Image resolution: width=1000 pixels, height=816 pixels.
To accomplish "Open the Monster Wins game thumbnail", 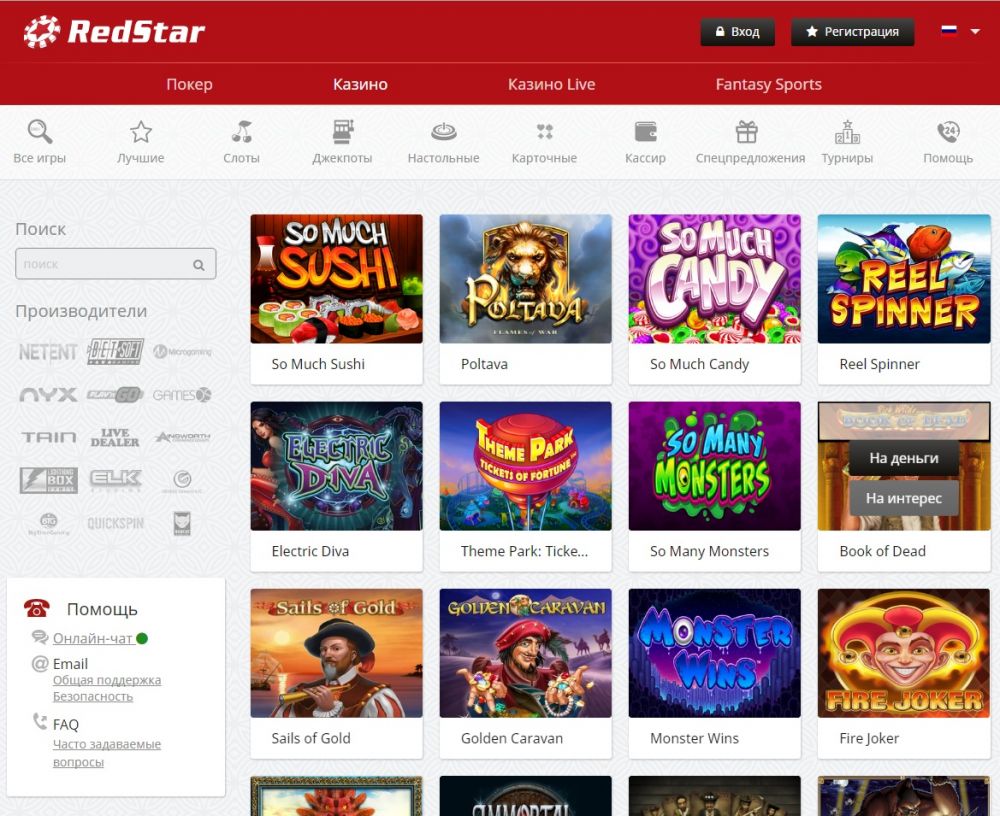I will (714, 653).
